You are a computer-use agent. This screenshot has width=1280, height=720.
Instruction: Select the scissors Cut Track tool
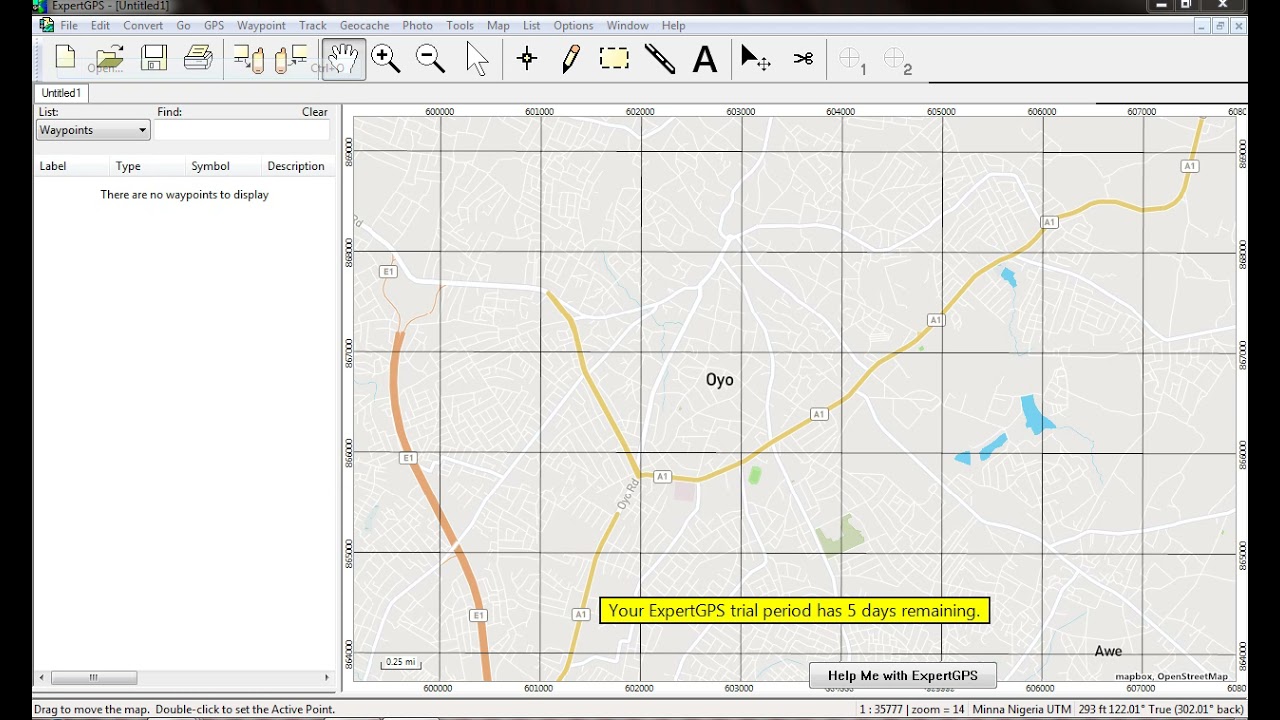coord(803,59)
